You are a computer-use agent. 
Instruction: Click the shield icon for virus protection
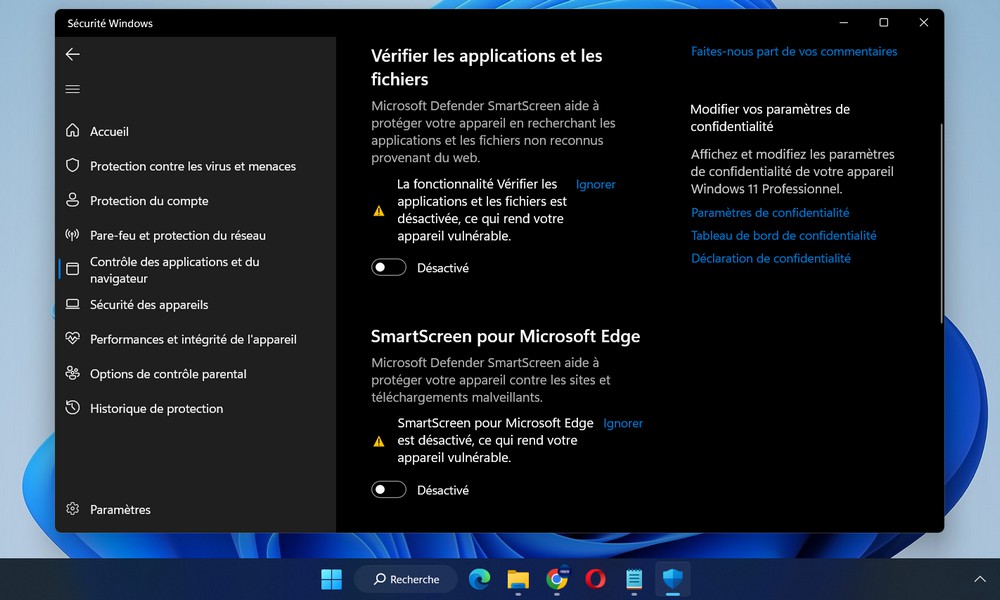[x=73, y=166]
